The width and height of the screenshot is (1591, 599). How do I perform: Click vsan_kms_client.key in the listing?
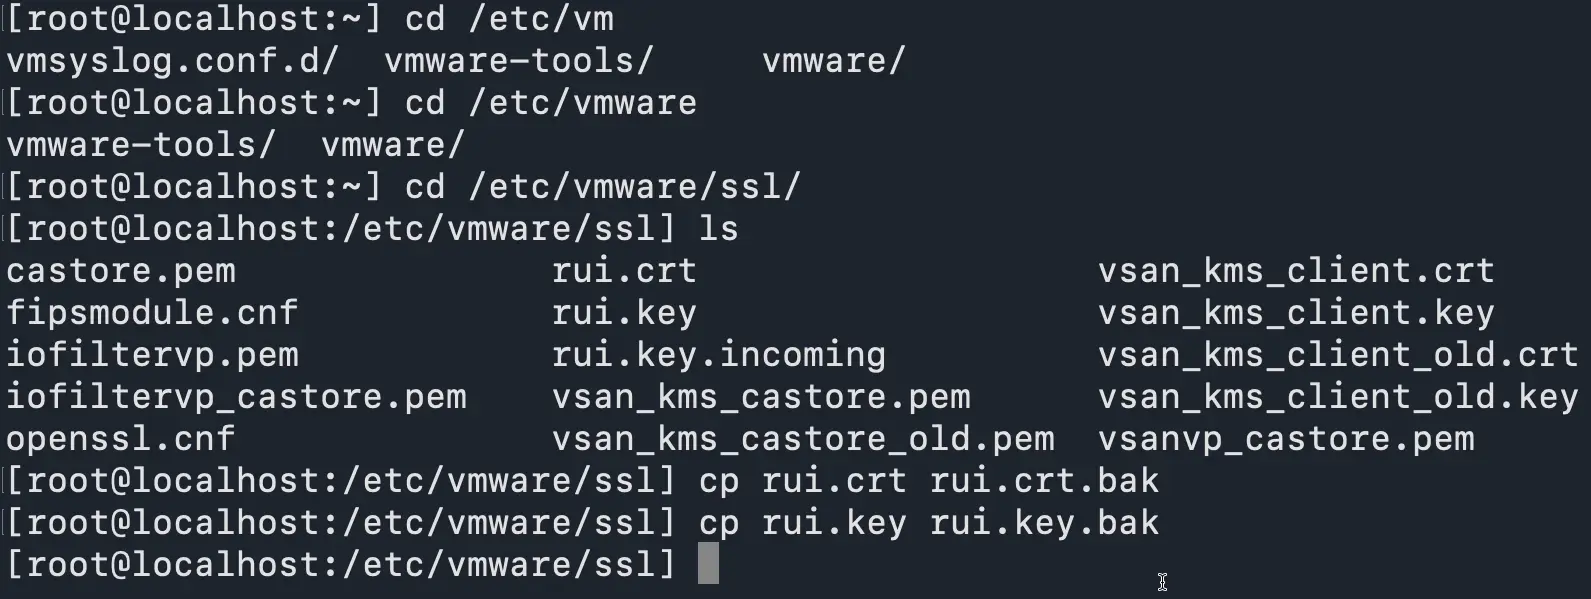pos(1296,313)
